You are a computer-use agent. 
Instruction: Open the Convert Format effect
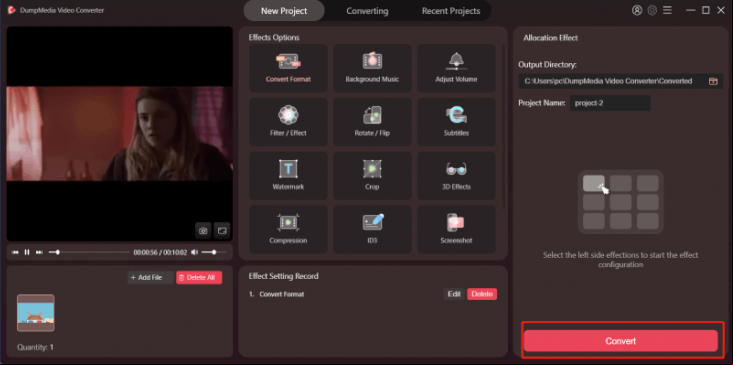288,68
